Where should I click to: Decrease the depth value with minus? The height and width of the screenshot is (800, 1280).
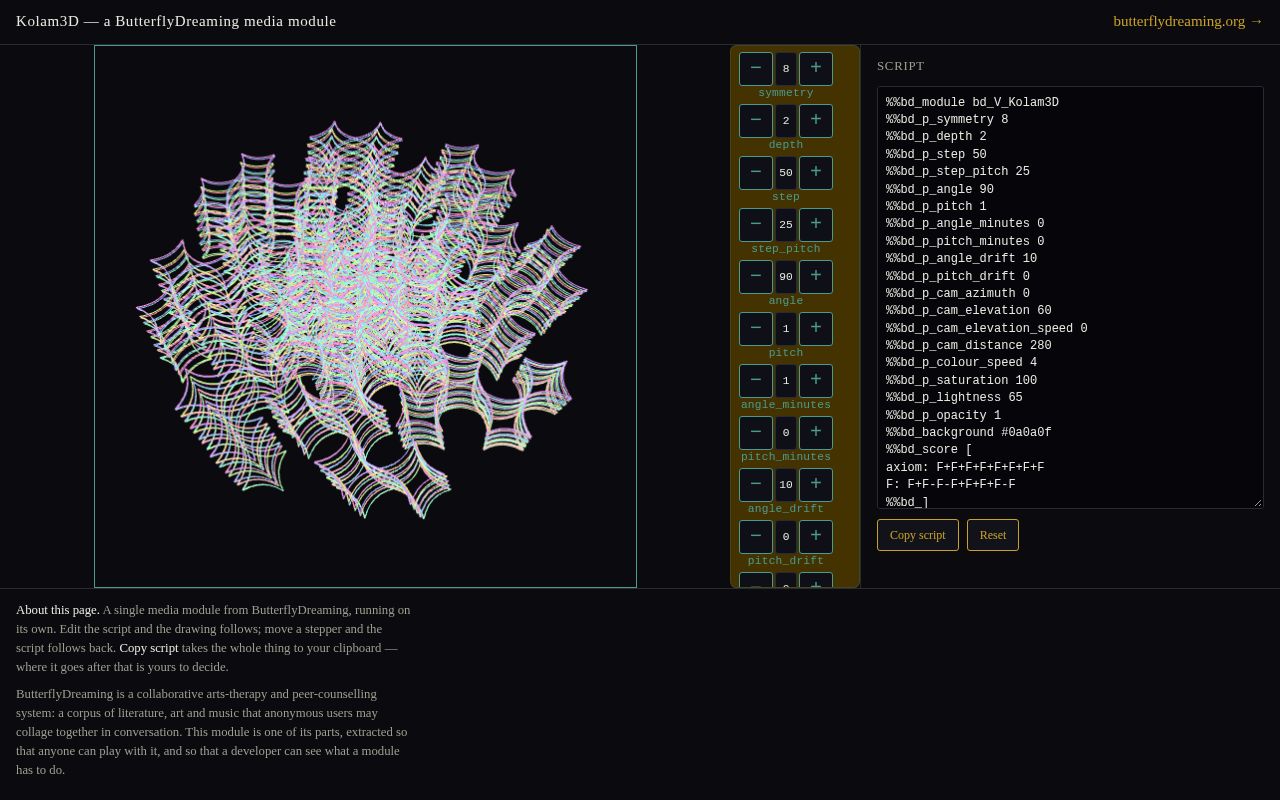(756, 121)
